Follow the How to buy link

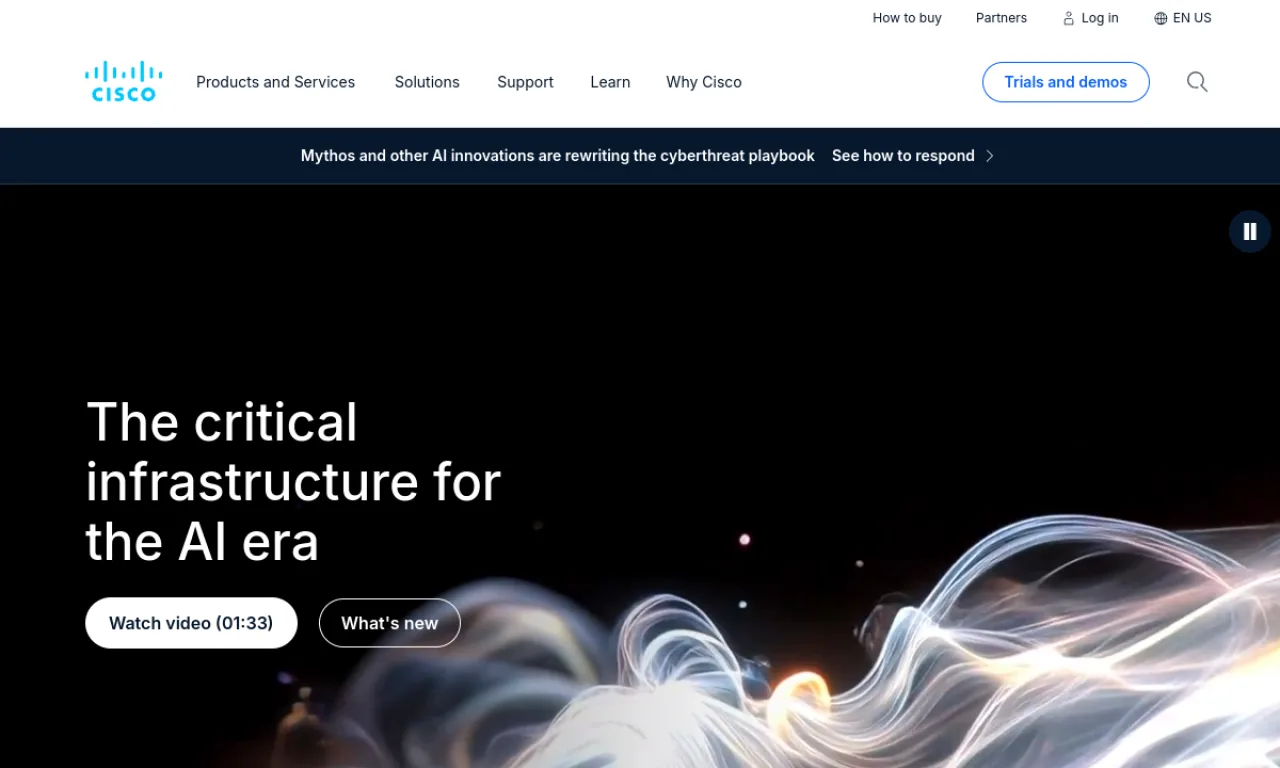pos(907,18)
